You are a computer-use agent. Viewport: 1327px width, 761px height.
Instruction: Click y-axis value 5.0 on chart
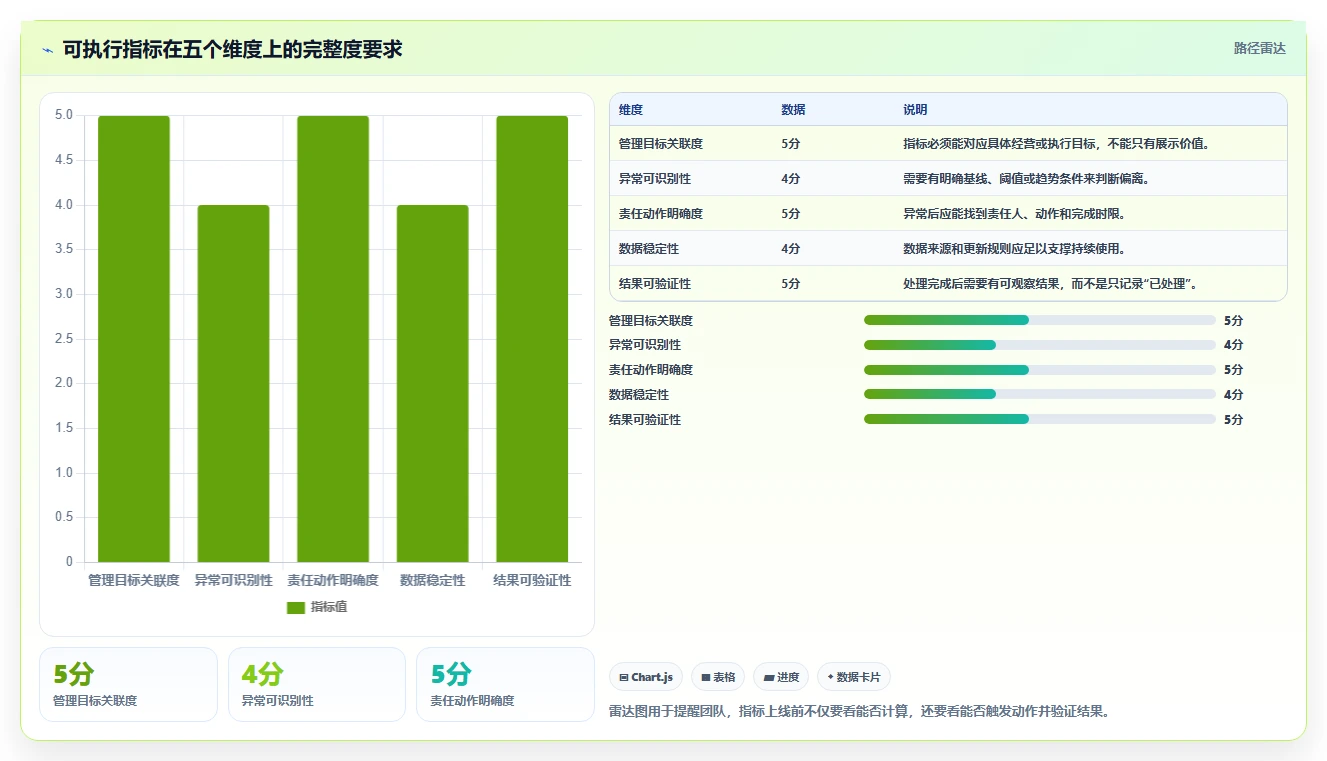(x=64, y=115)
